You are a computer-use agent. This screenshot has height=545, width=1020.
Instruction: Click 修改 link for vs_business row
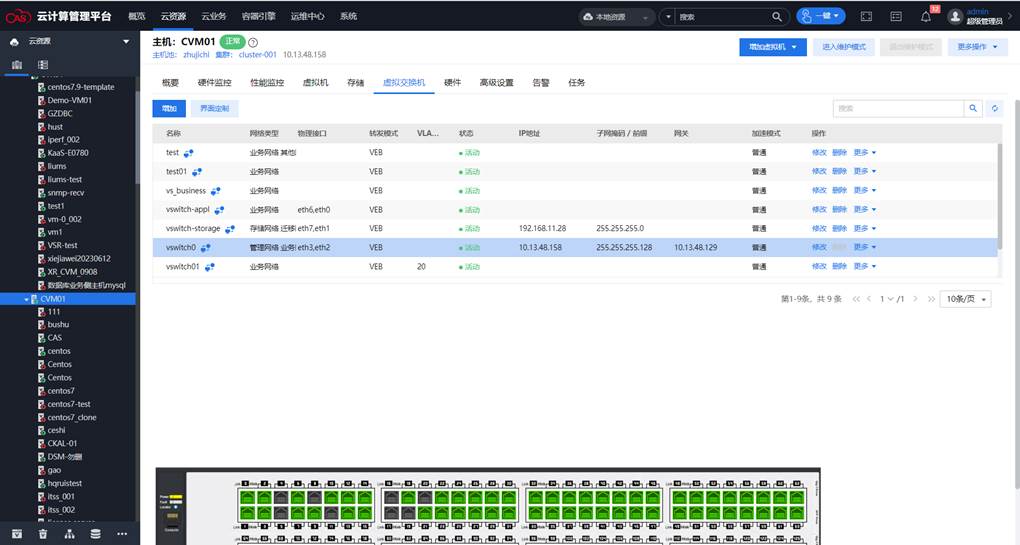(x=819, y=191)
